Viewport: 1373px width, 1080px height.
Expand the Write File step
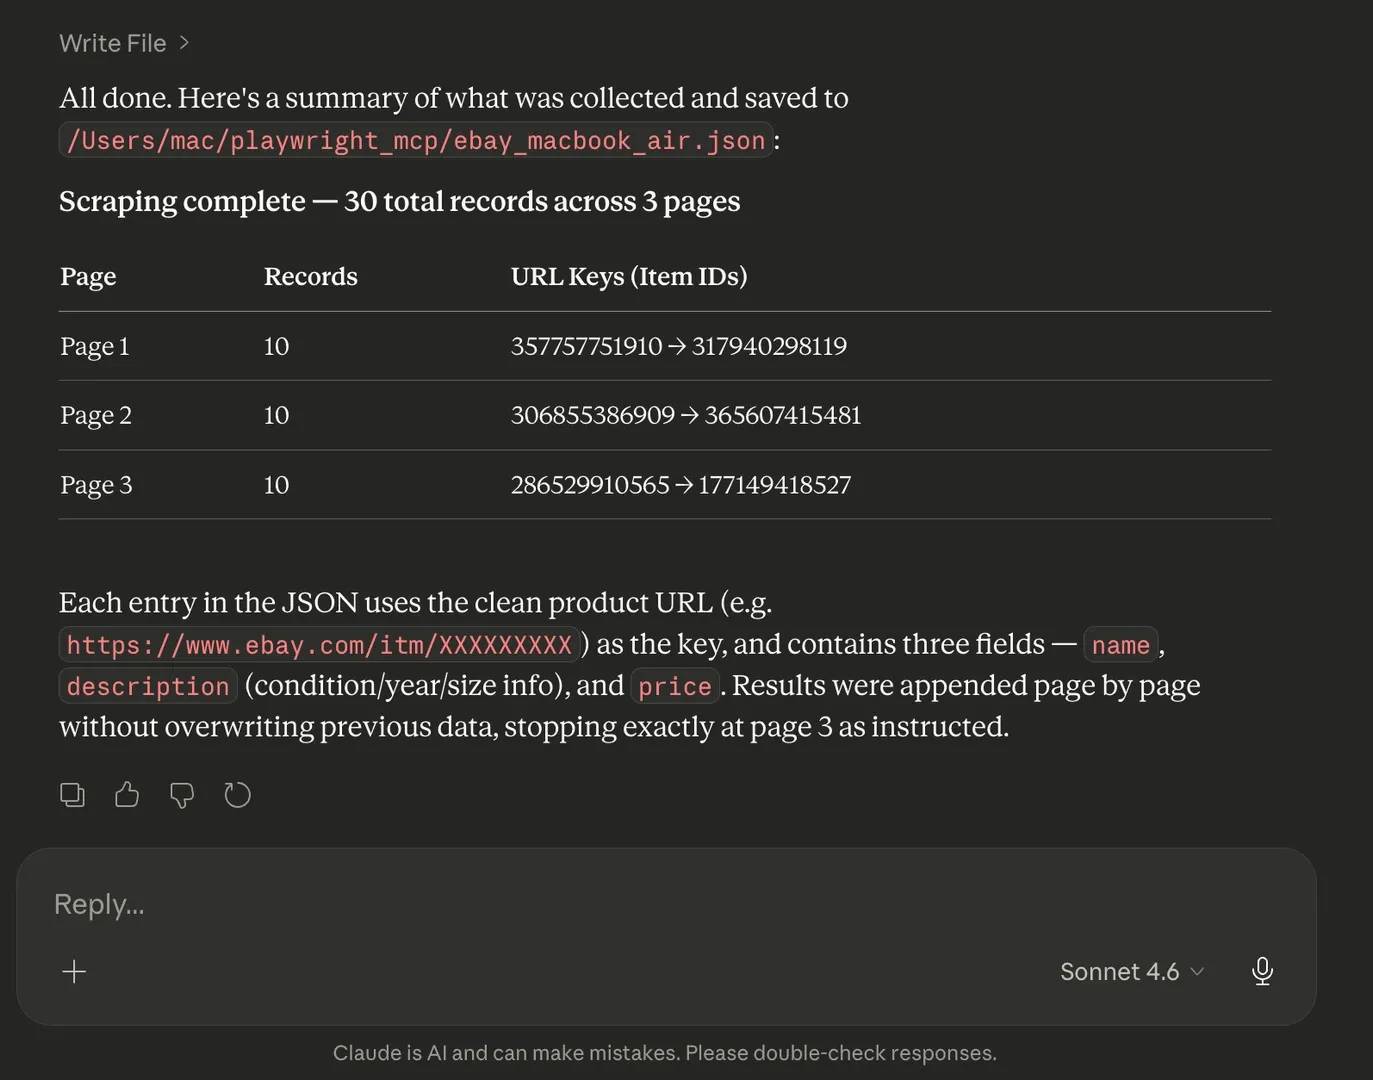pos(124,43)
